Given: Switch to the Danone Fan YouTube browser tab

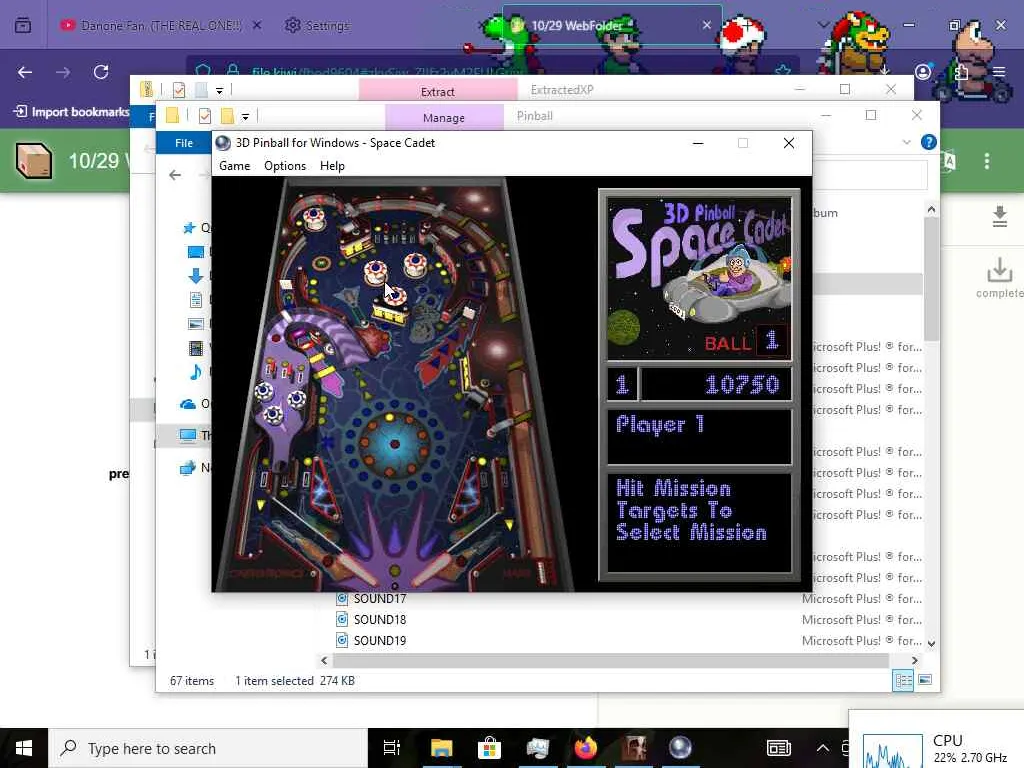Looking at the screenshot, I should coord(160,25).
